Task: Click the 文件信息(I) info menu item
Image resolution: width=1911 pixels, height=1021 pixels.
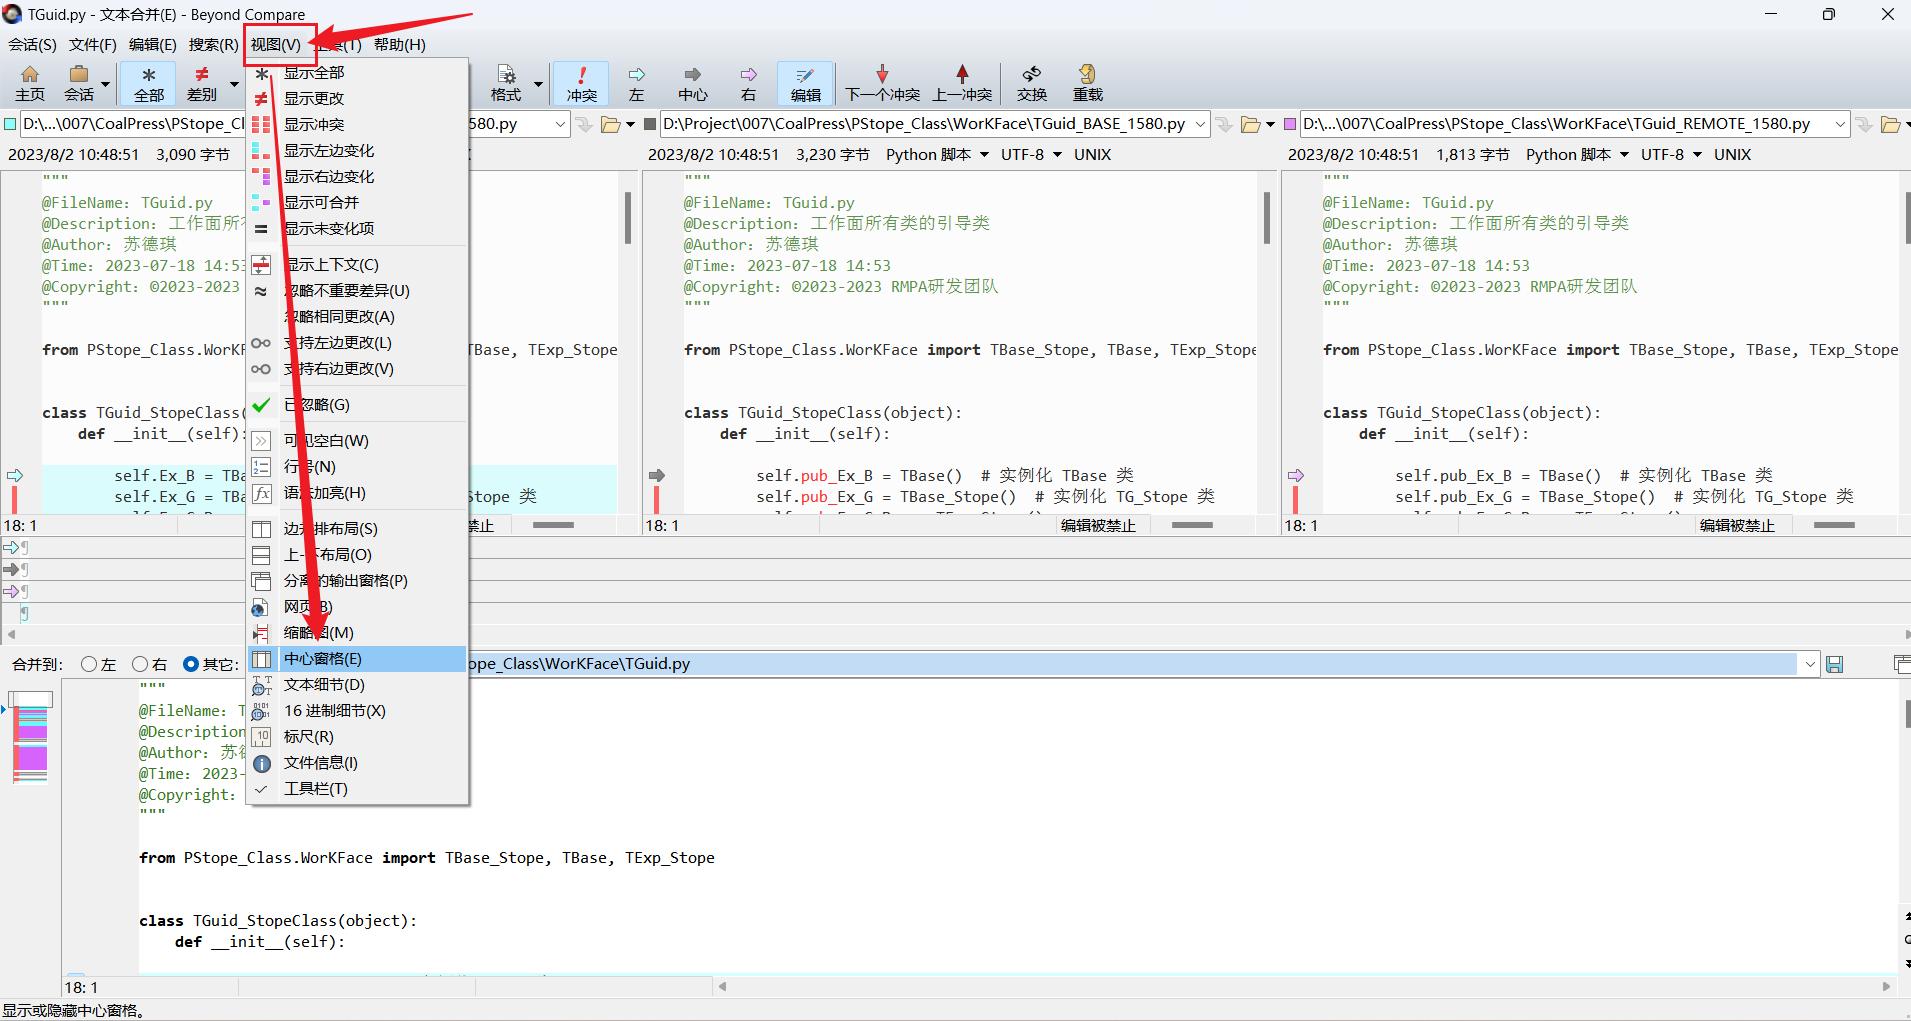Action: 357,763
